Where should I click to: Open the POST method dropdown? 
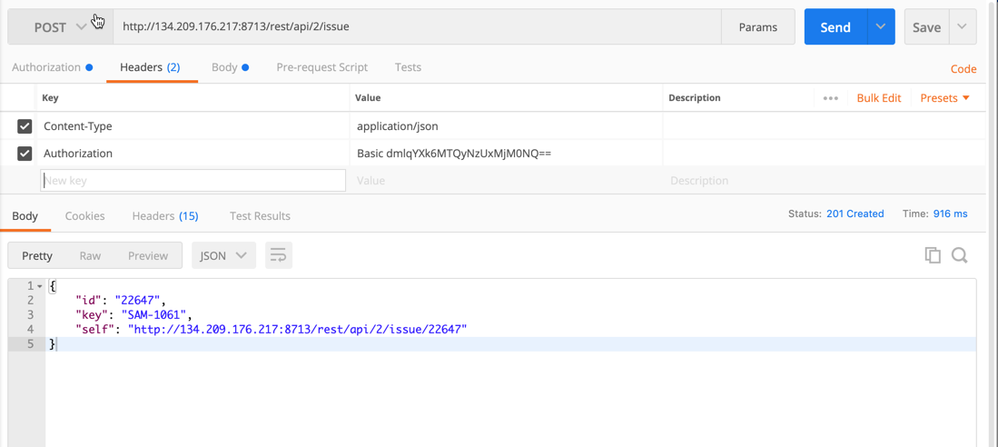pyautogui.click(x=60, y=27)
